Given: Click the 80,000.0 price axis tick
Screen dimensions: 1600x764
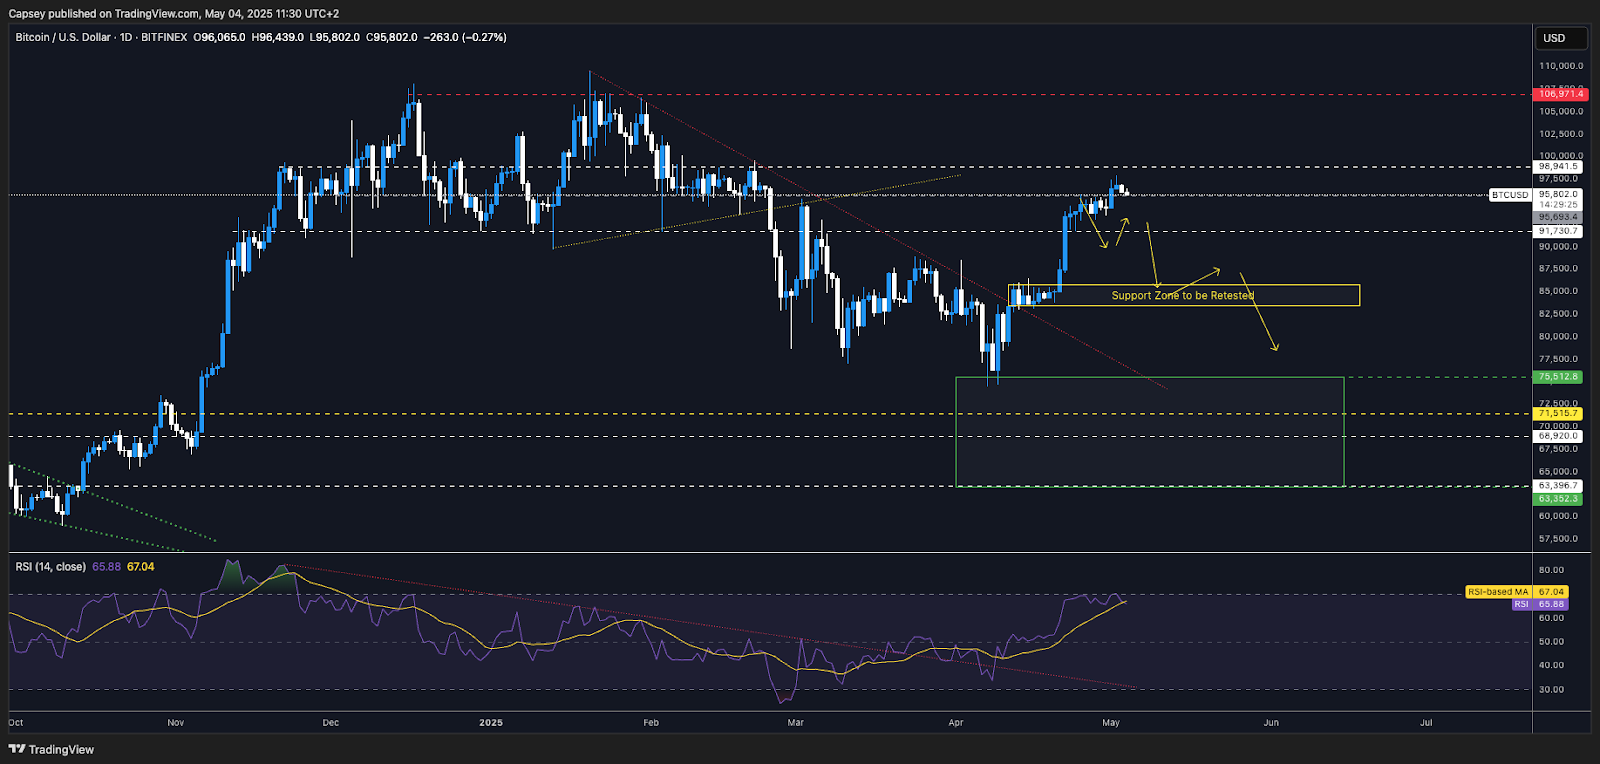Looking at the screenshot, I should pyautogui.click(x=1560, y=336).
